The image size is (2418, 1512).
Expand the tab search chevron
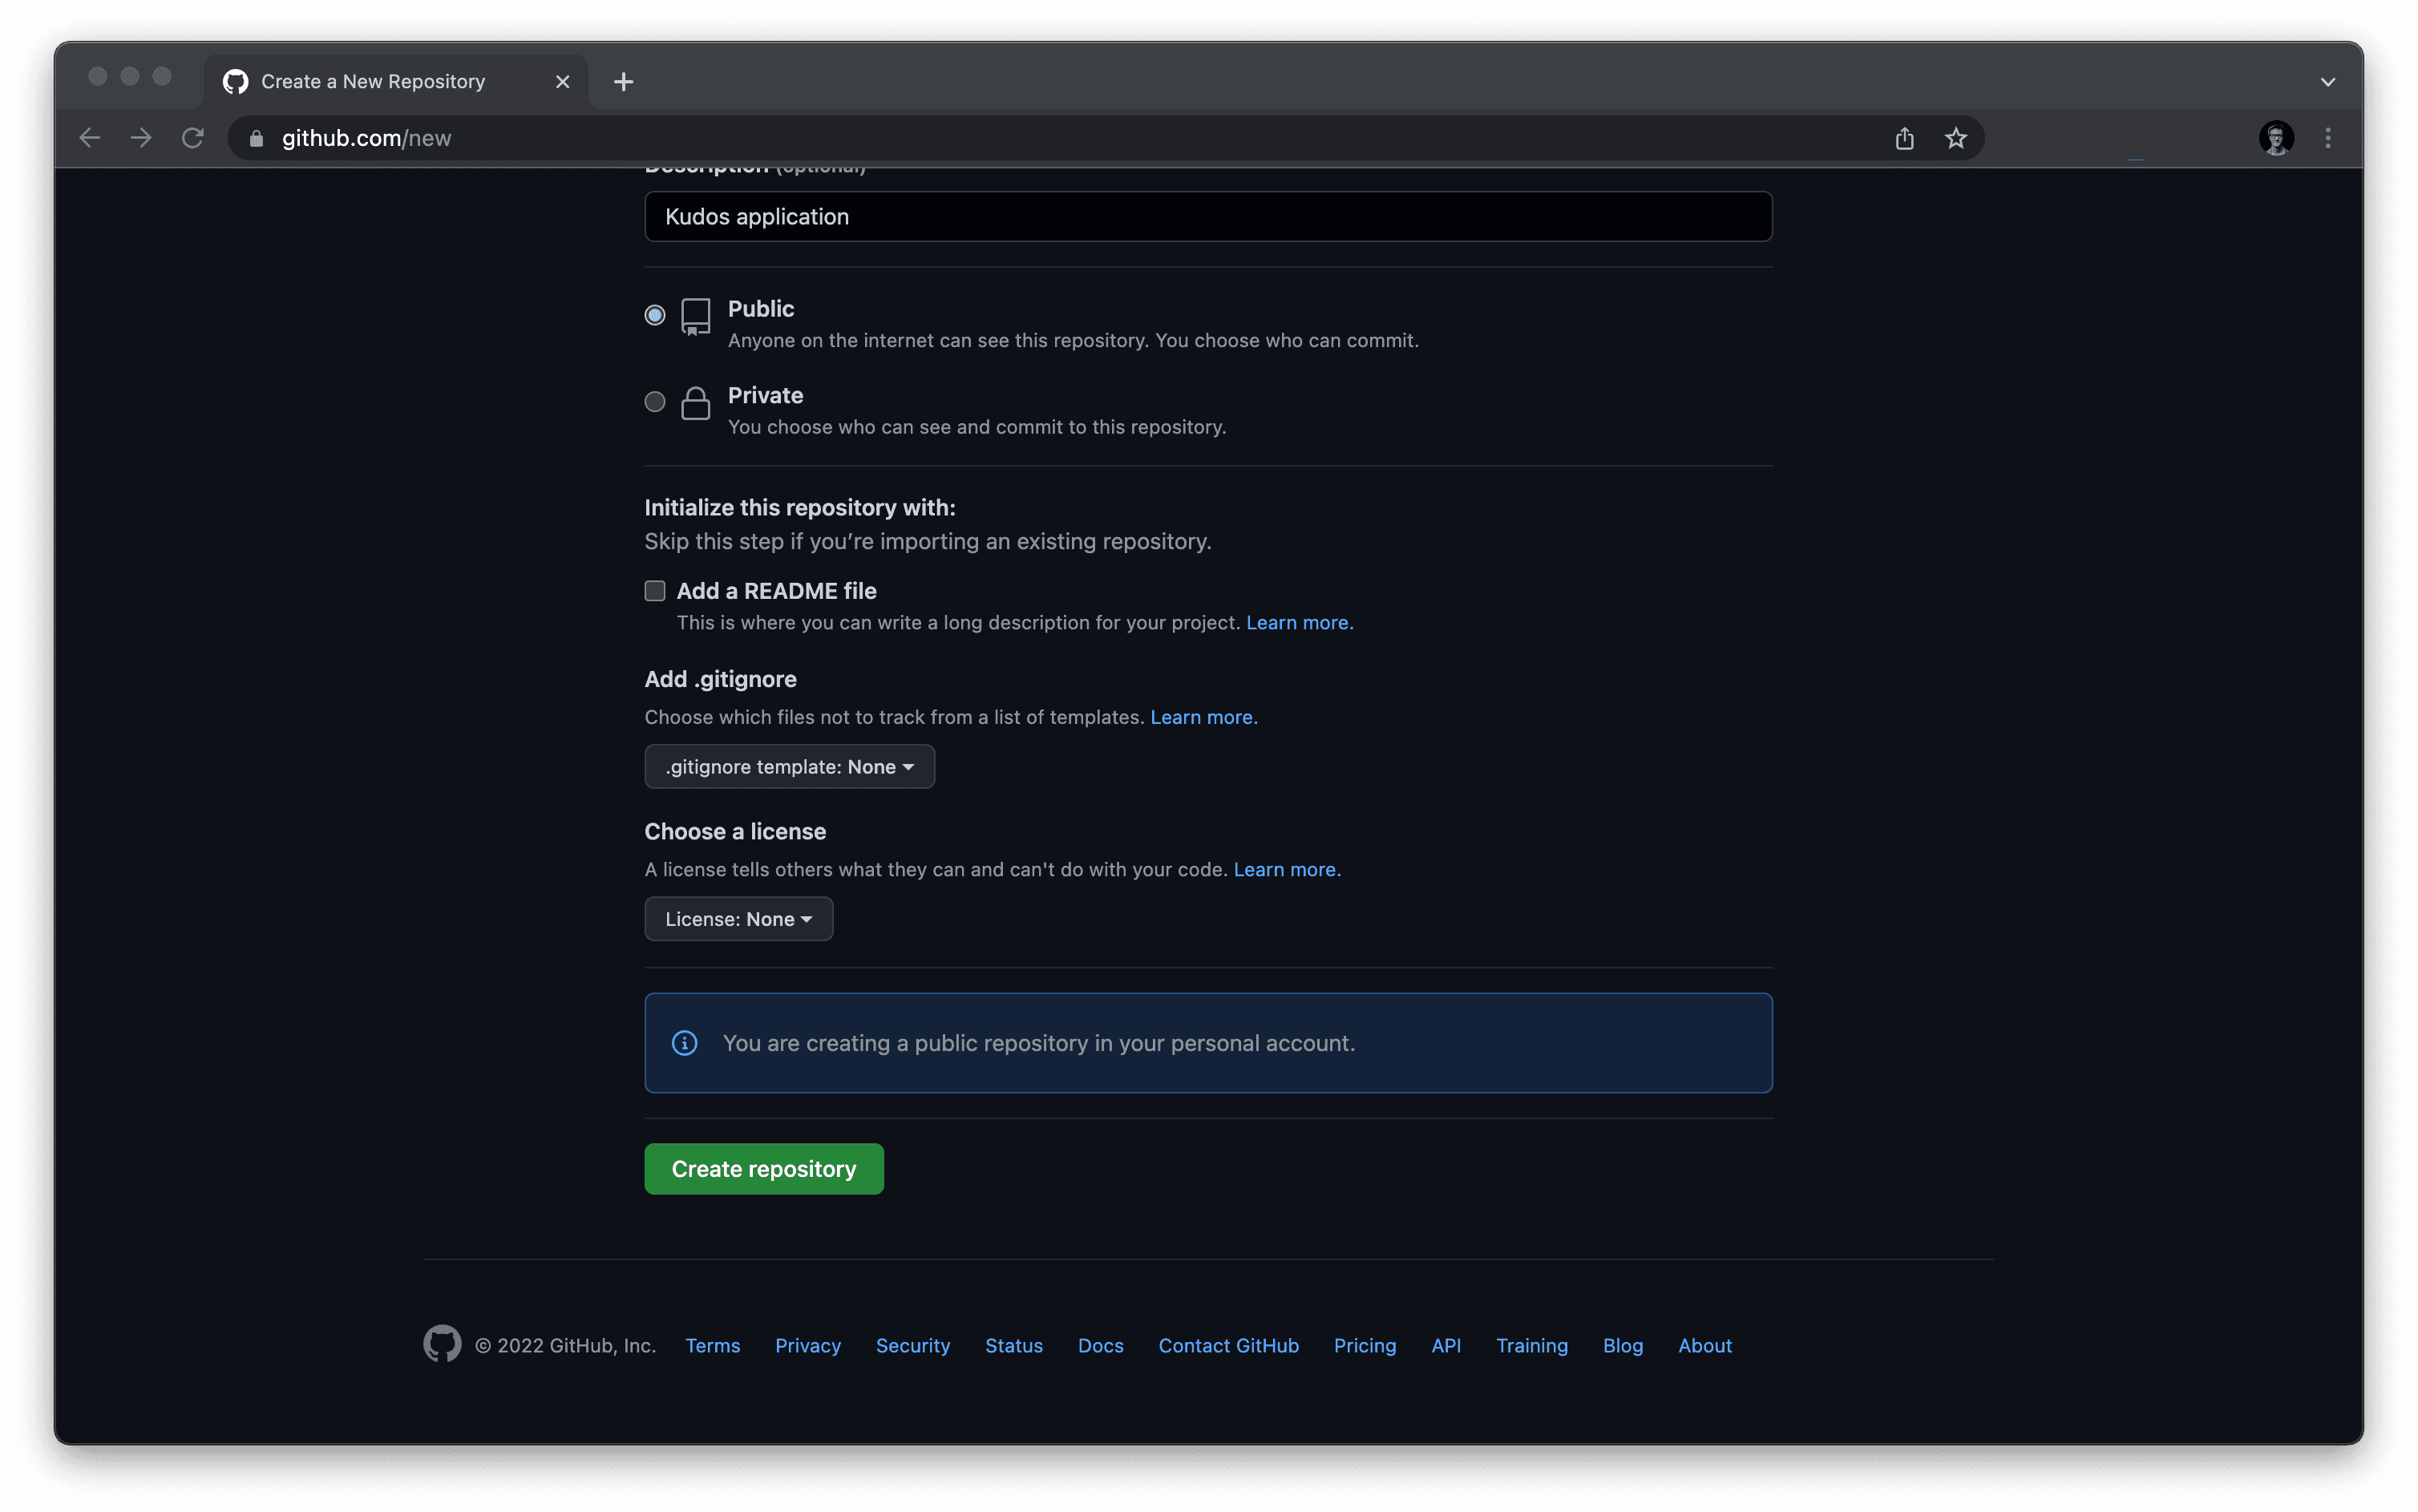click(2327, 82)
